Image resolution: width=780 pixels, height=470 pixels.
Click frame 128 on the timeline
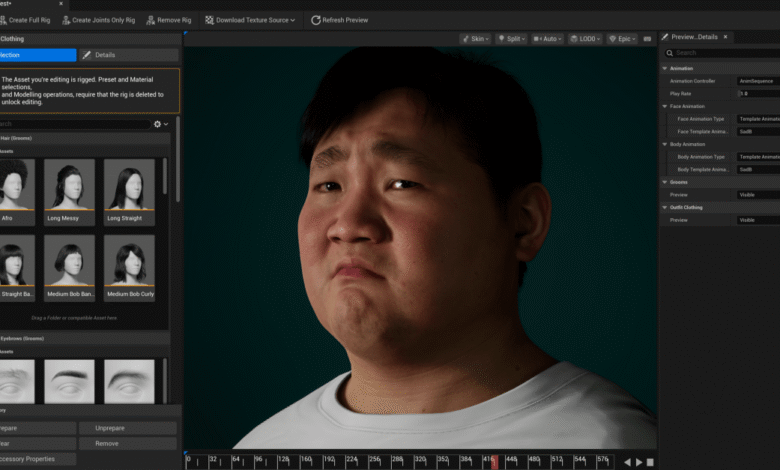(x=284, y=460)
